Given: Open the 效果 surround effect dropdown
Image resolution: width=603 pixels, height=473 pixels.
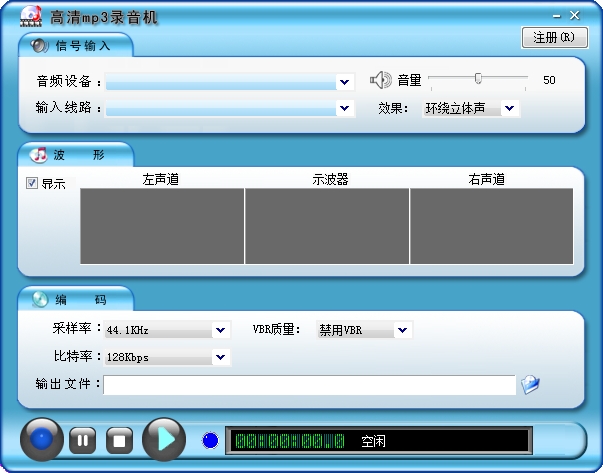Looking at the screenshot, I should pos(509,108).
